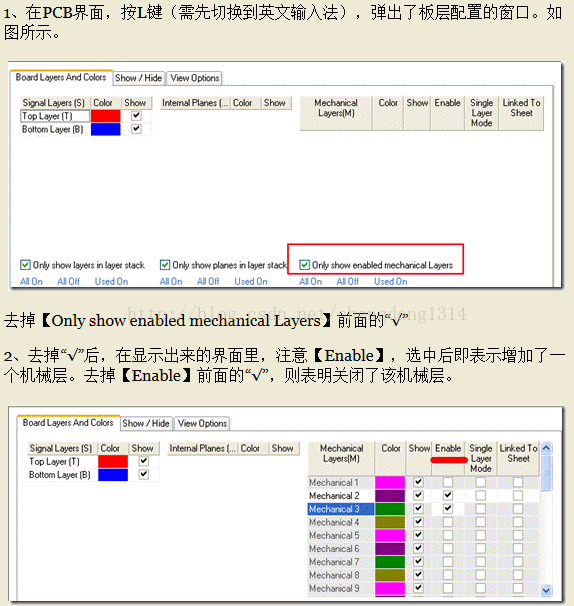Click Used On link under signal layers
This screenshot has height=606, width=574.
pos(111,281)
